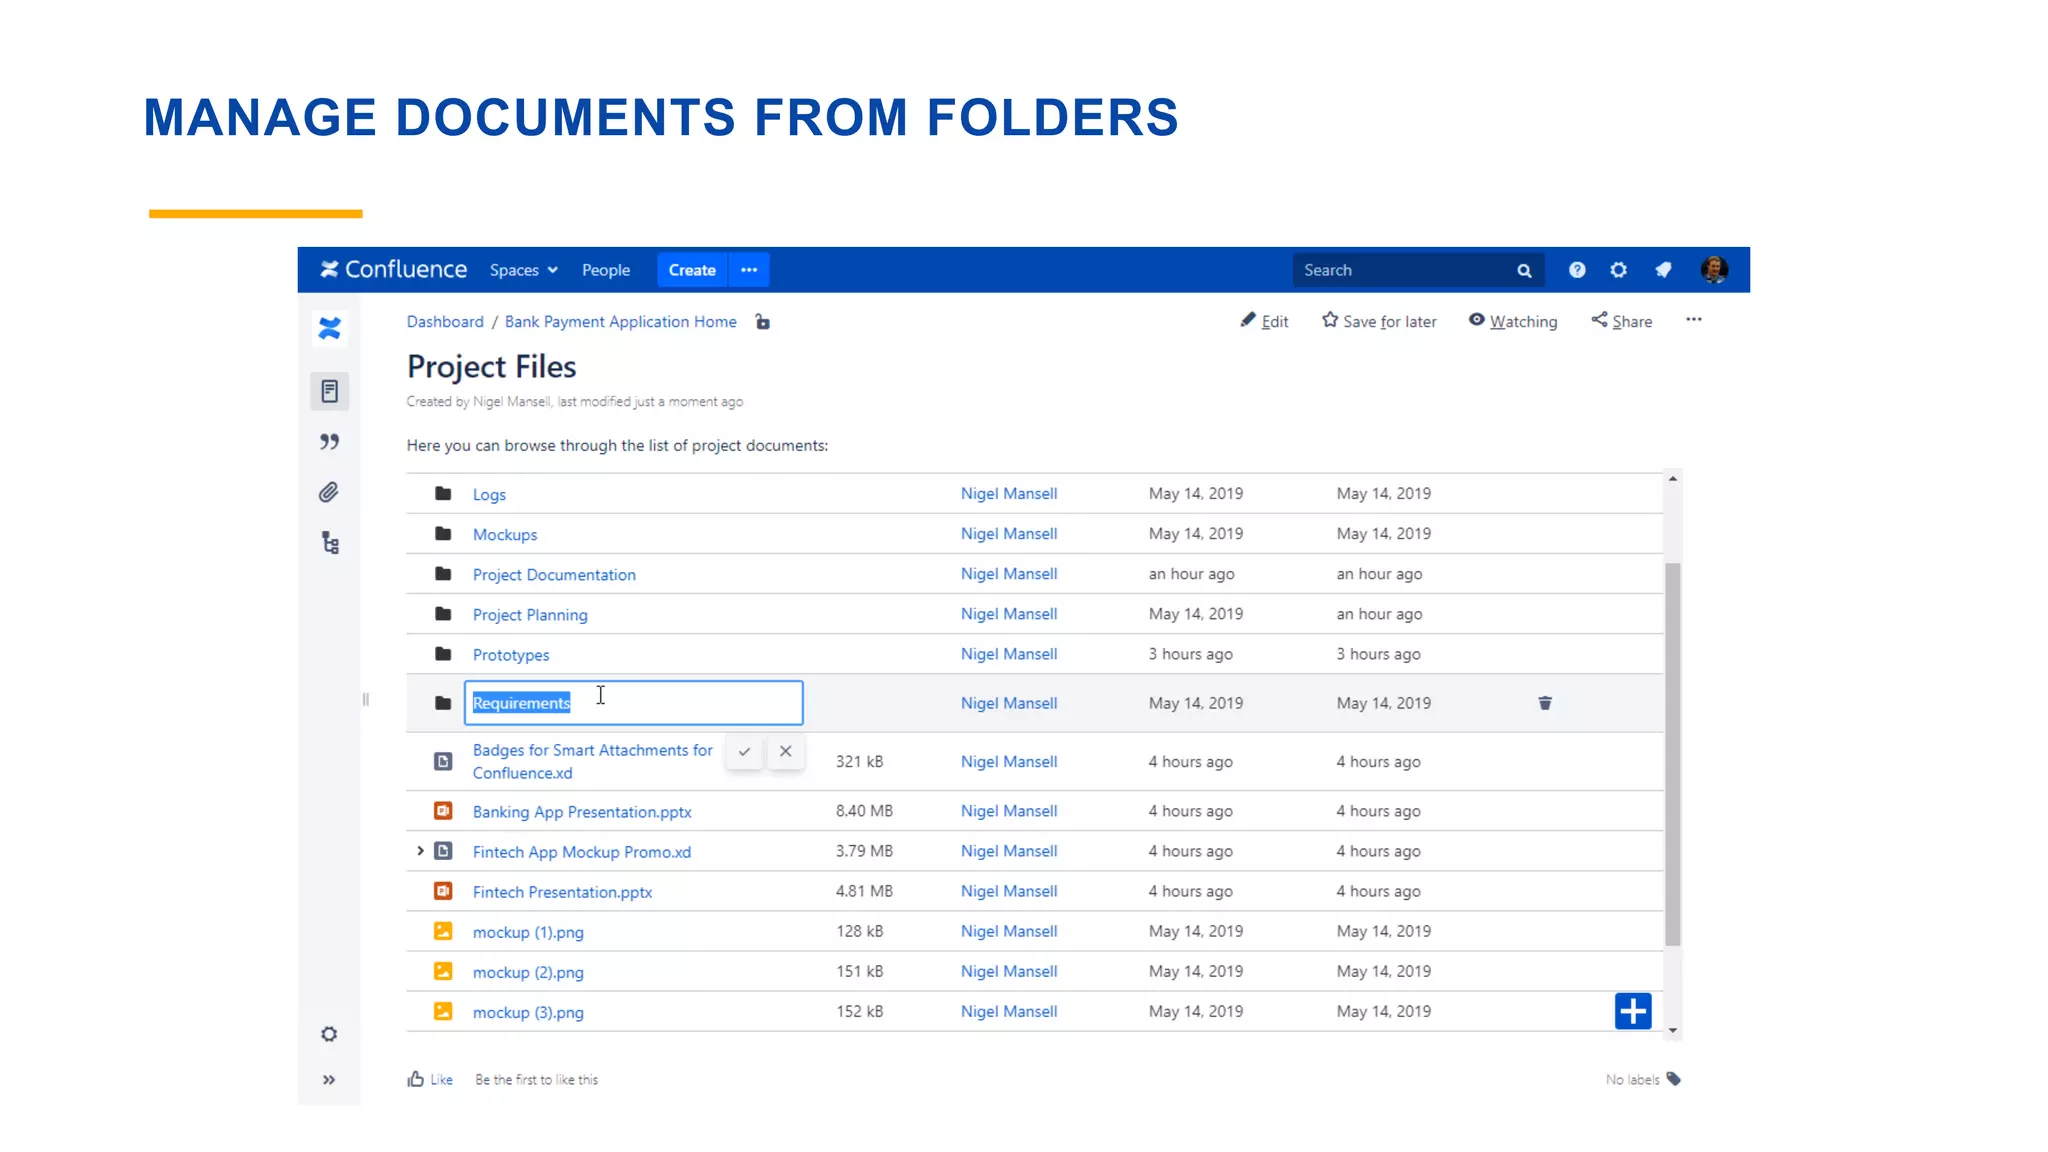Viewport: 2048px width, 1152px height.
Task: Expand the sidebar with double chevron
Action: tap(329, 1079)
